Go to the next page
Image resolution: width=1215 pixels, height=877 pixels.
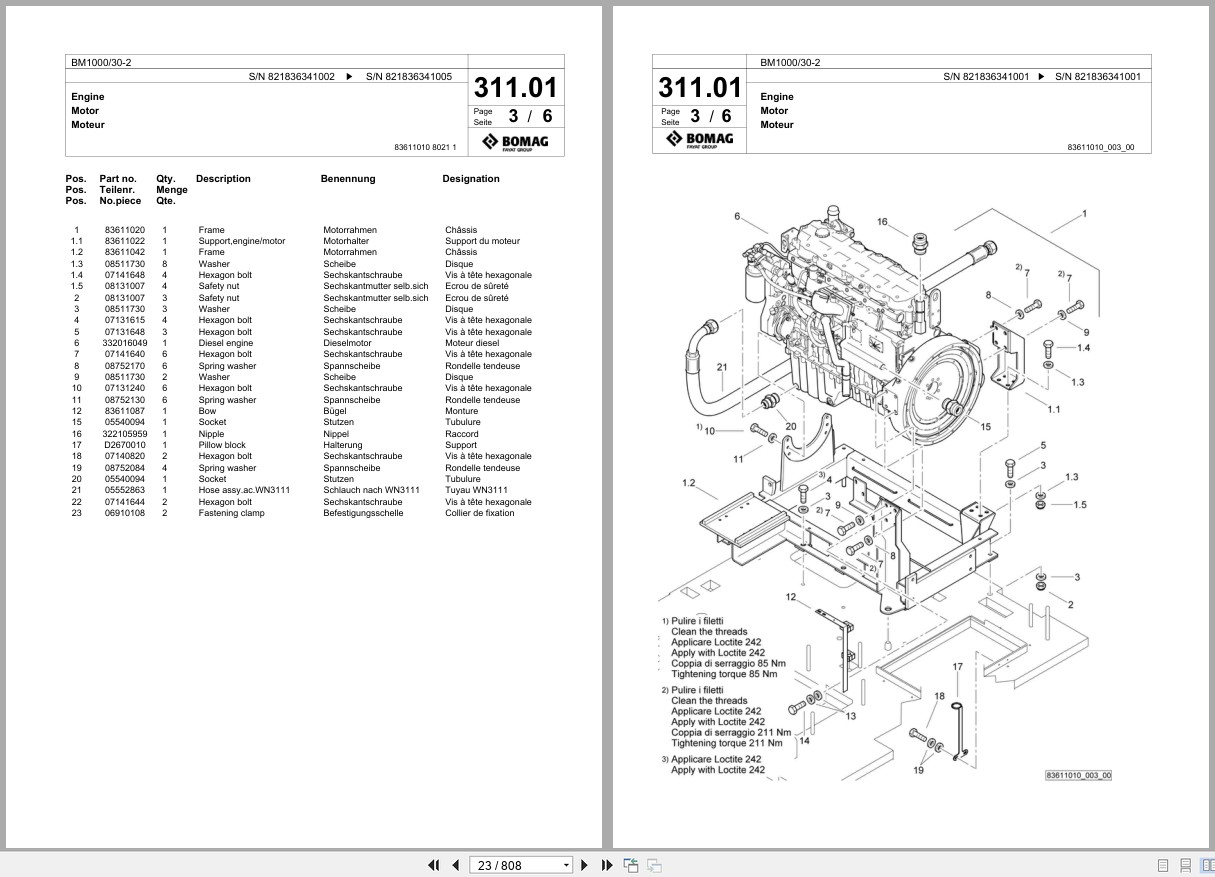pyautogui.click(x=585, y=865)
